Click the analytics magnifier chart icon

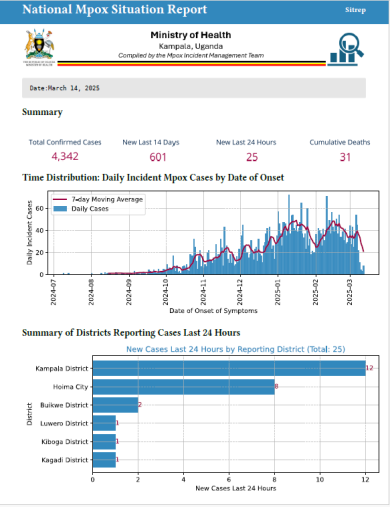click(345, 49)
